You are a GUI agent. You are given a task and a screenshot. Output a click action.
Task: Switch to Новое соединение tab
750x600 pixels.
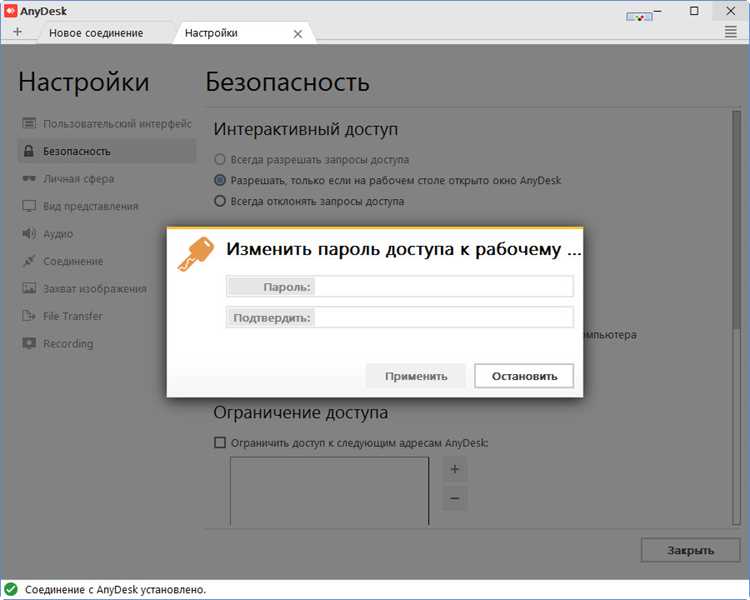tap(96, 33)
